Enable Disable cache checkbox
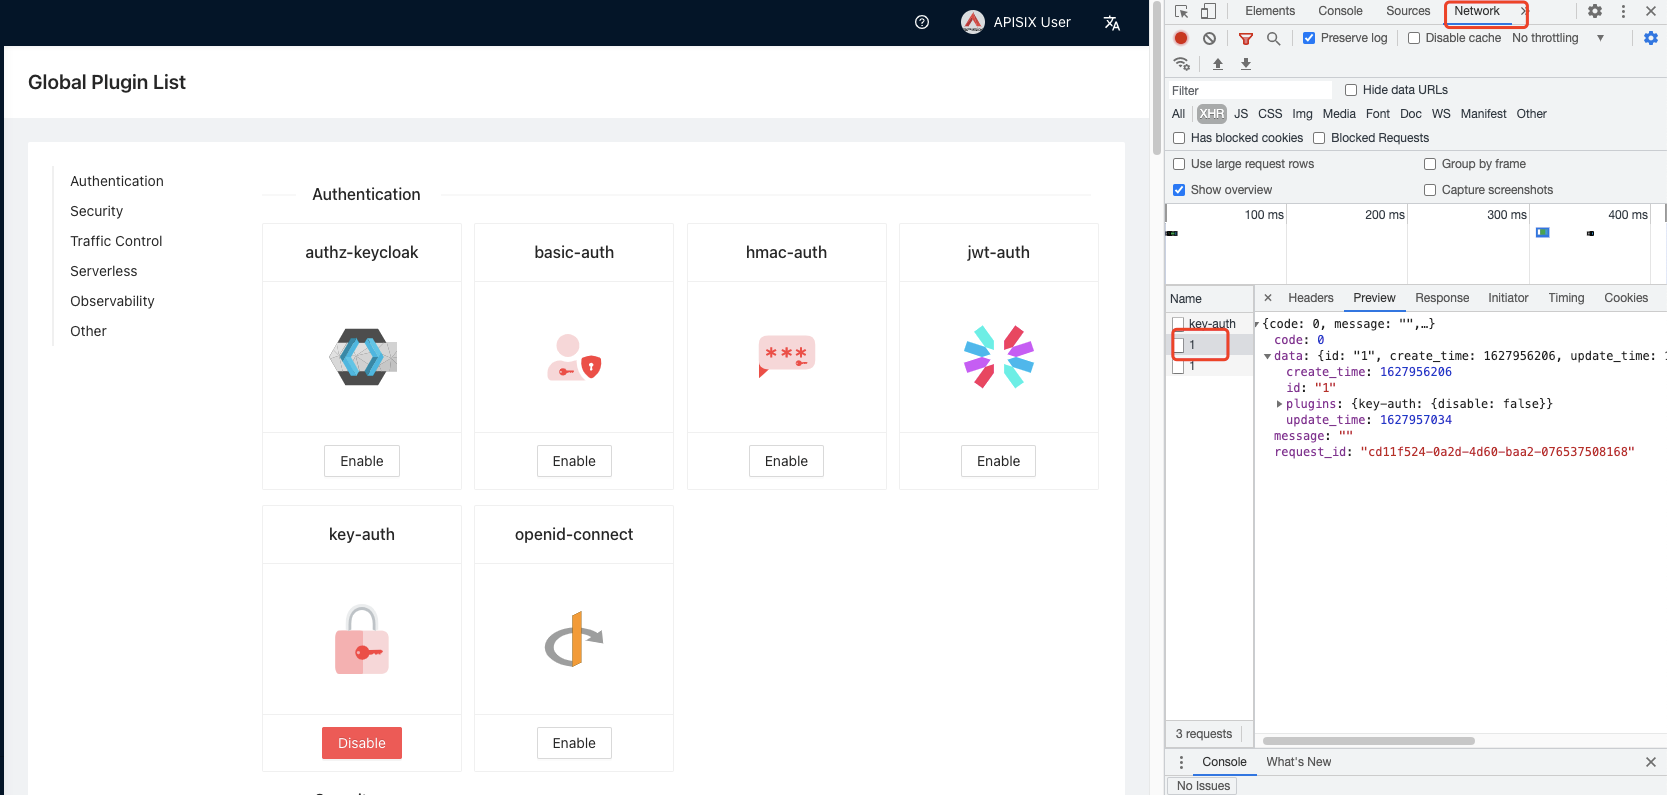The height and width of the screenshot is (795, 1667). 1414,38
